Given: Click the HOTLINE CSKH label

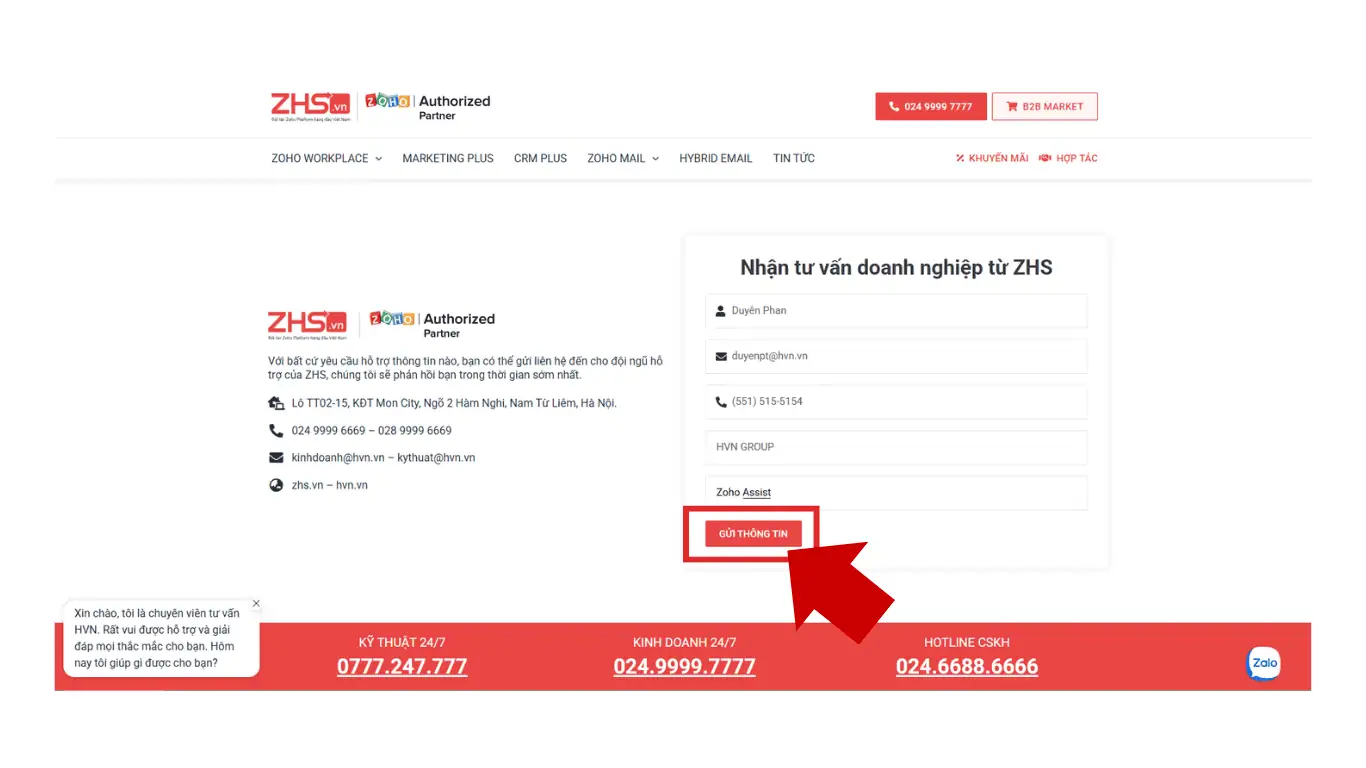Looking at the screenshot, I should (x=967, y=642).
